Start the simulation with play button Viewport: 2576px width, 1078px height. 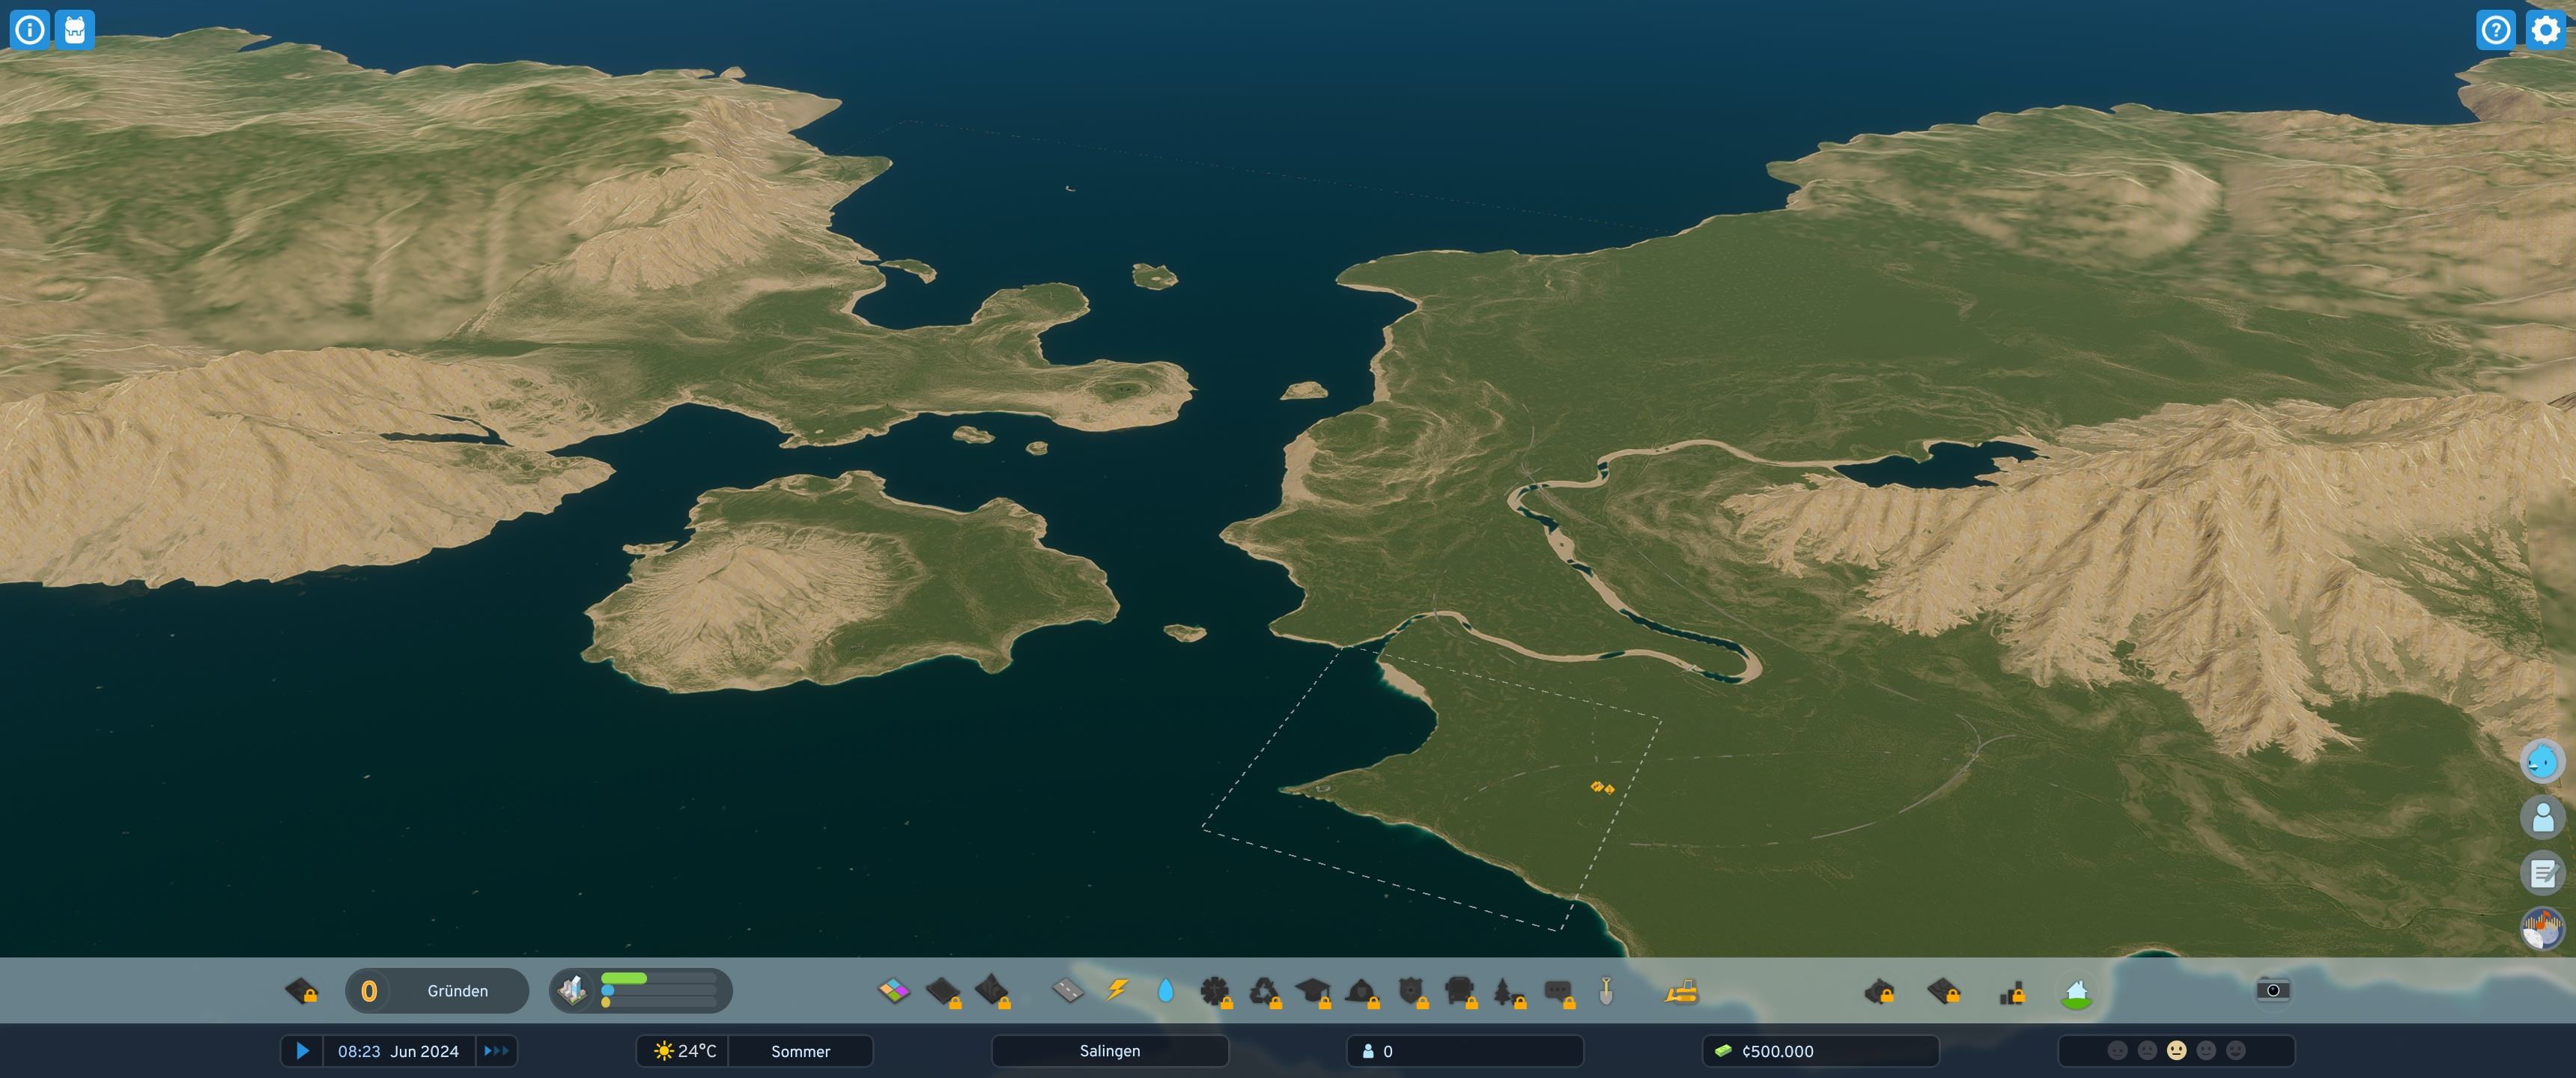click(302, 1050)
